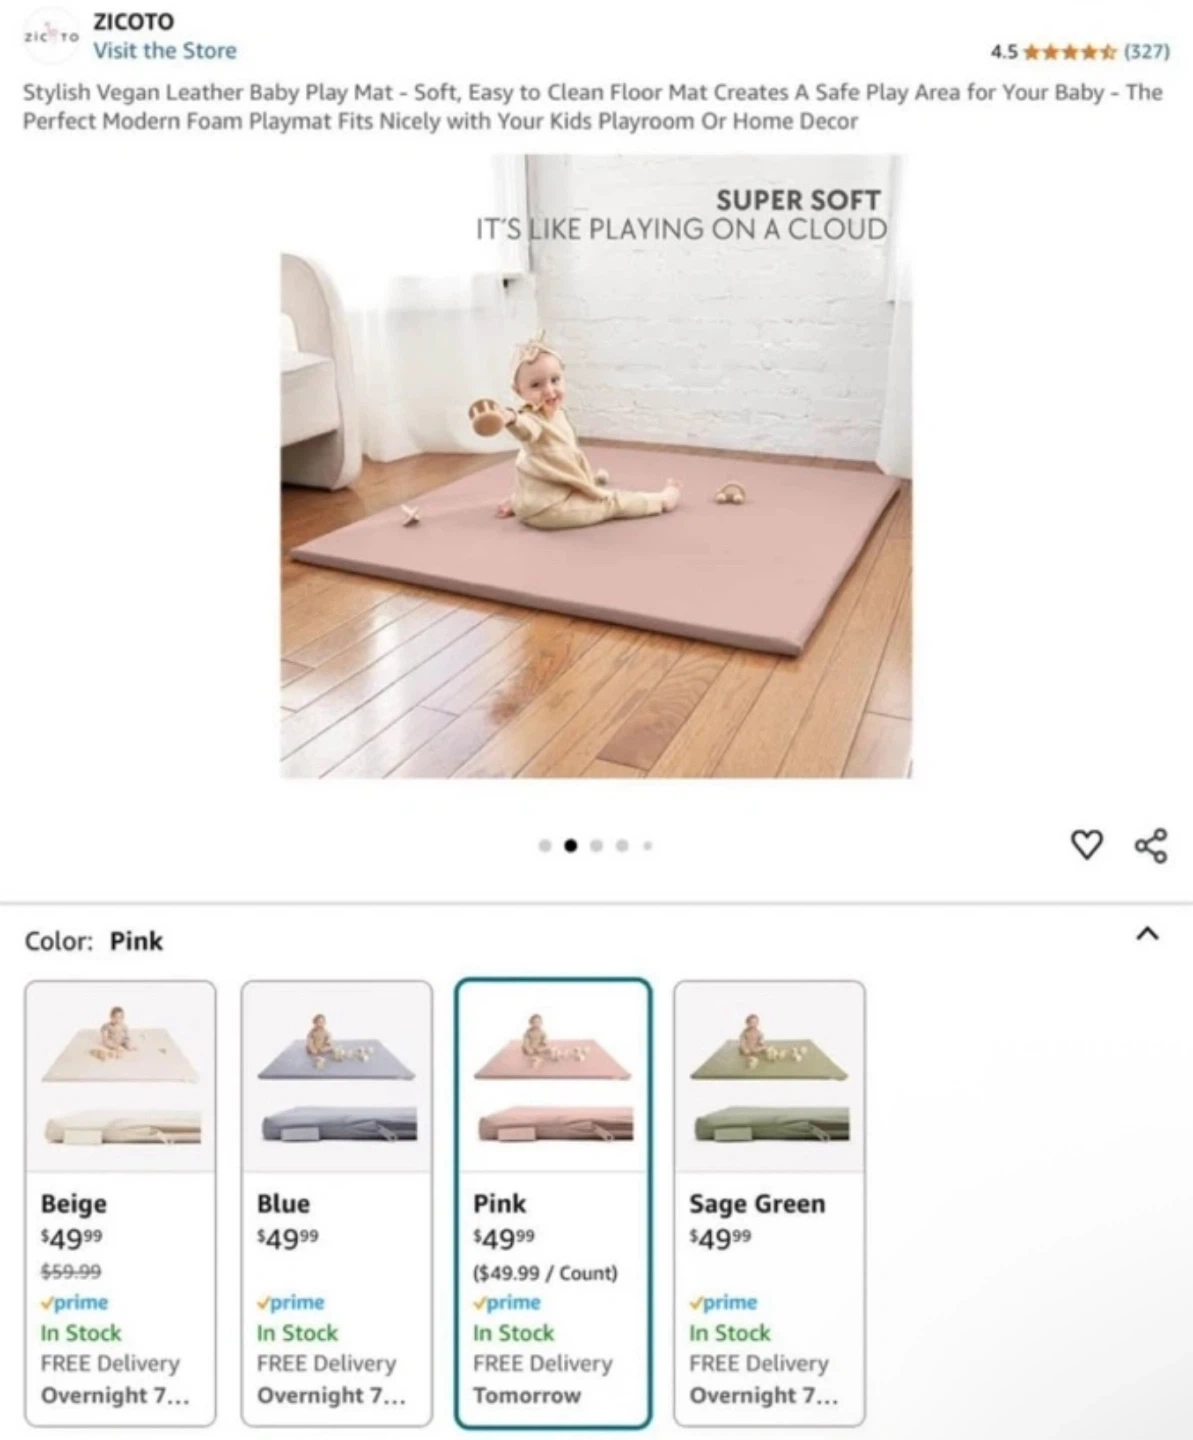Viewport: 1193px width, 1440px height.
Task: Tap the share icon
Action: [x=1151, y=845]
